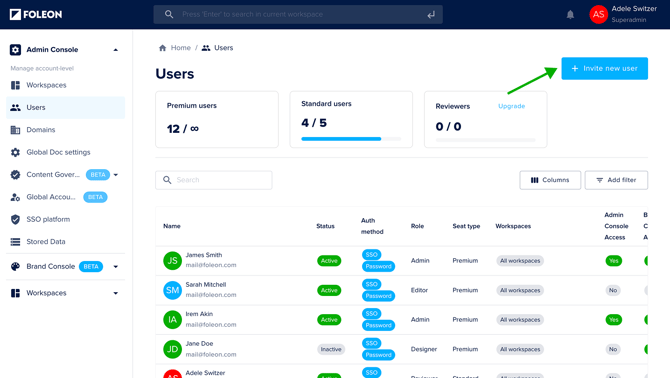670x378 pixels.
Task: Click the Status column header
Action: 325,226
